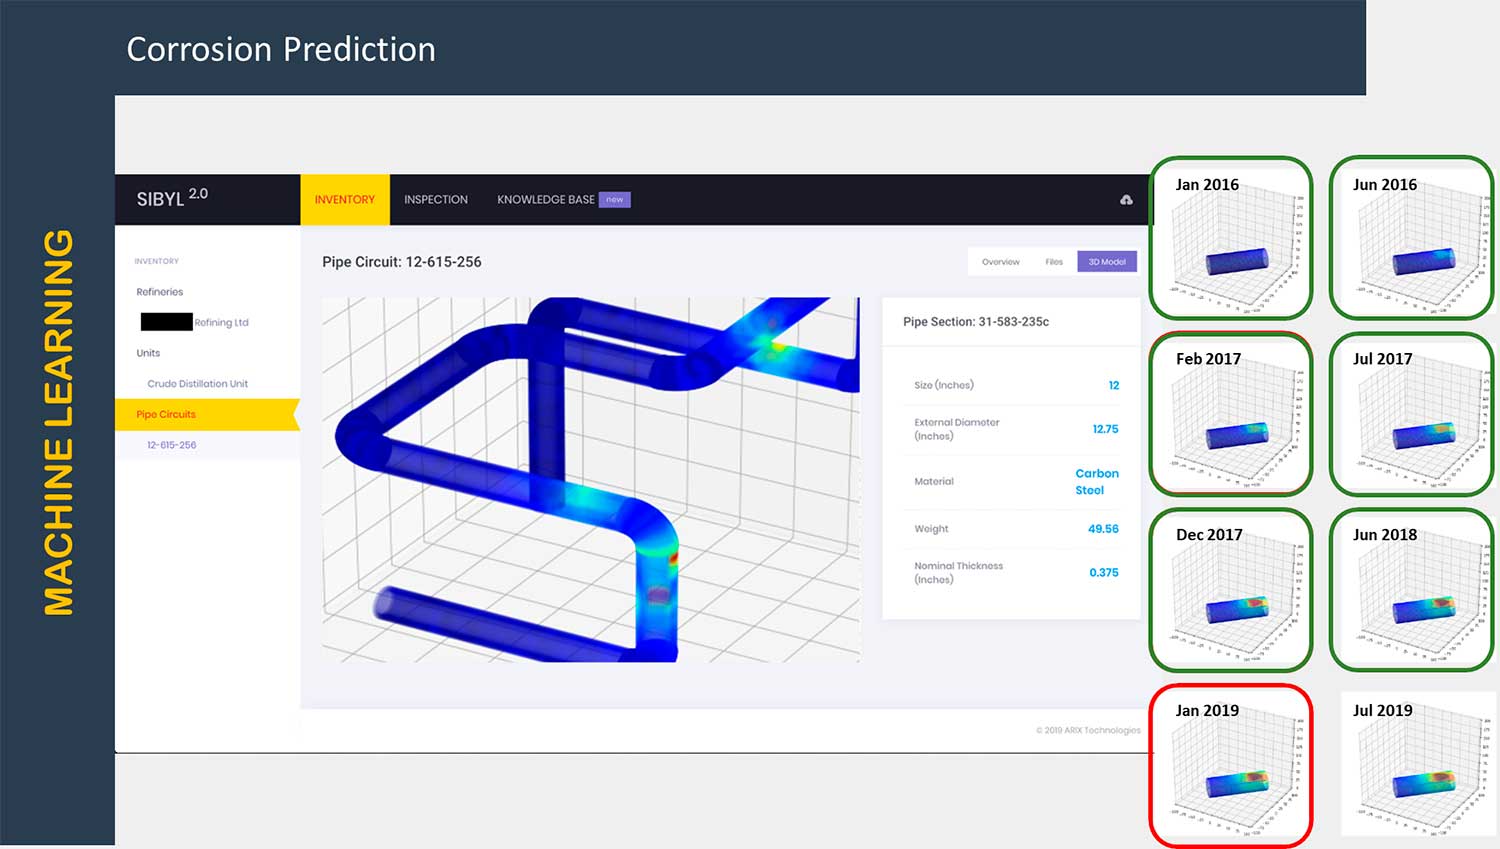
Task: Expand Units in the sidebar
Action: click(x=148, y=353)
